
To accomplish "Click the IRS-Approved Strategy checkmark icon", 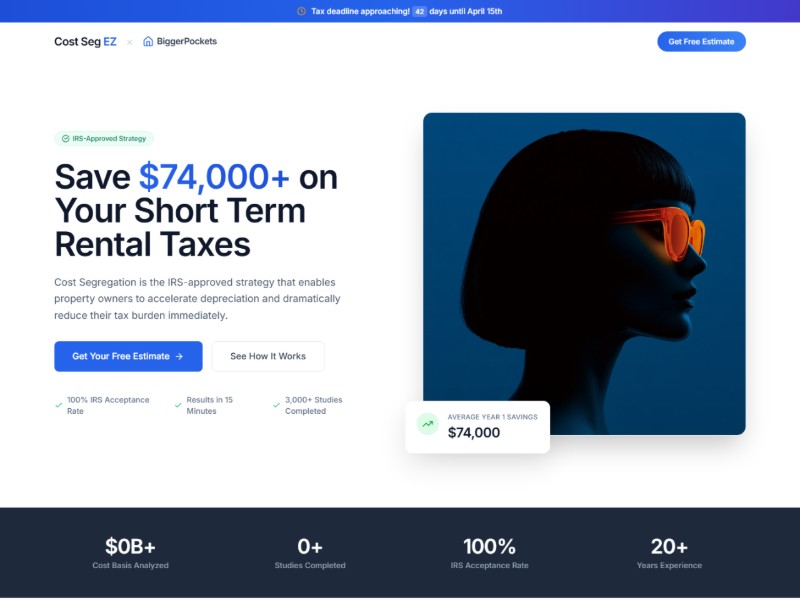I will pos(66,139).
